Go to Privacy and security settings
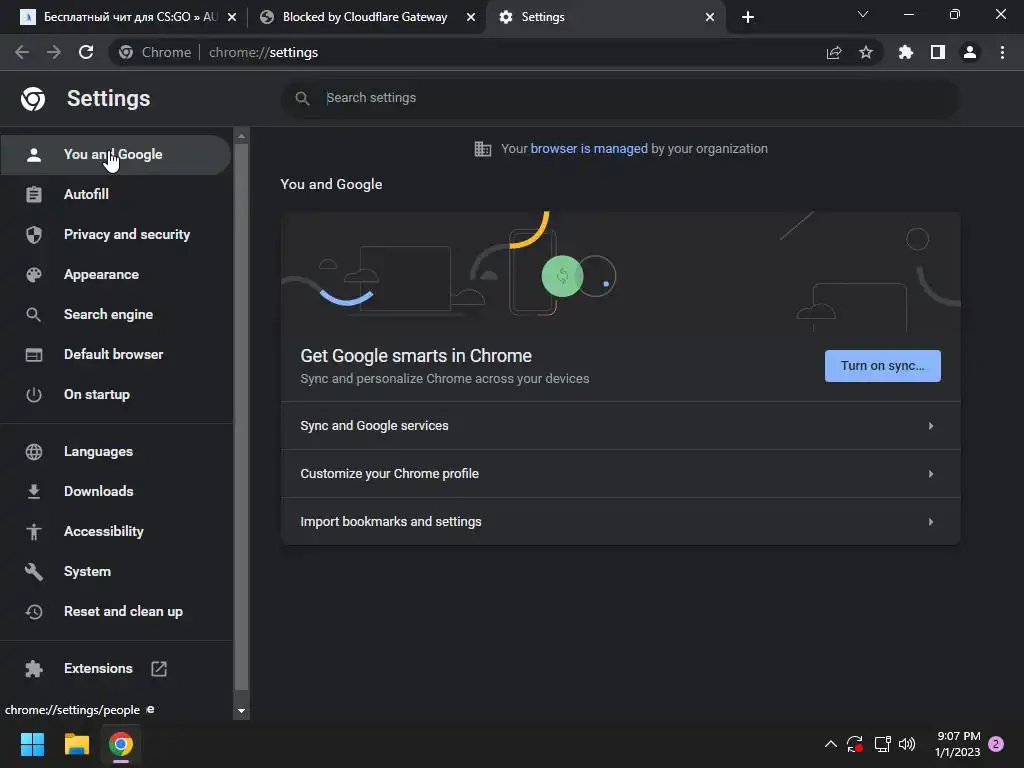 pos(116,234)
